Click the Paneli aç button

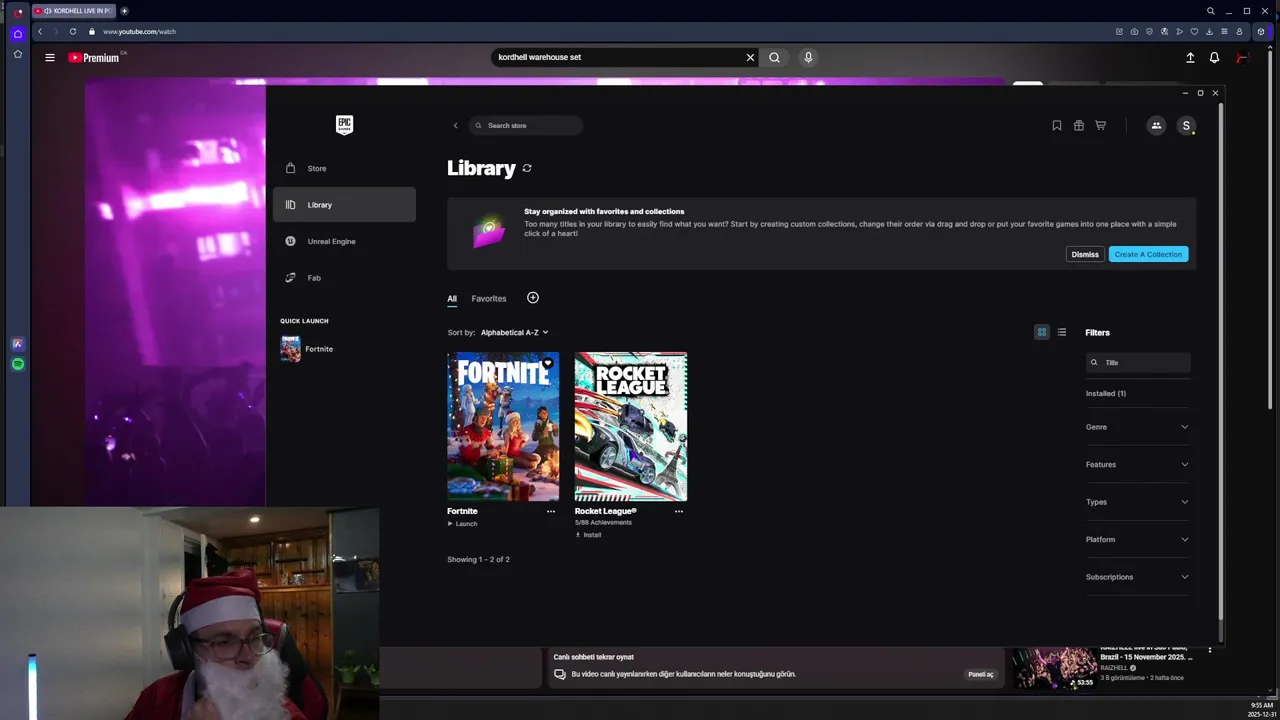[981, 674]
